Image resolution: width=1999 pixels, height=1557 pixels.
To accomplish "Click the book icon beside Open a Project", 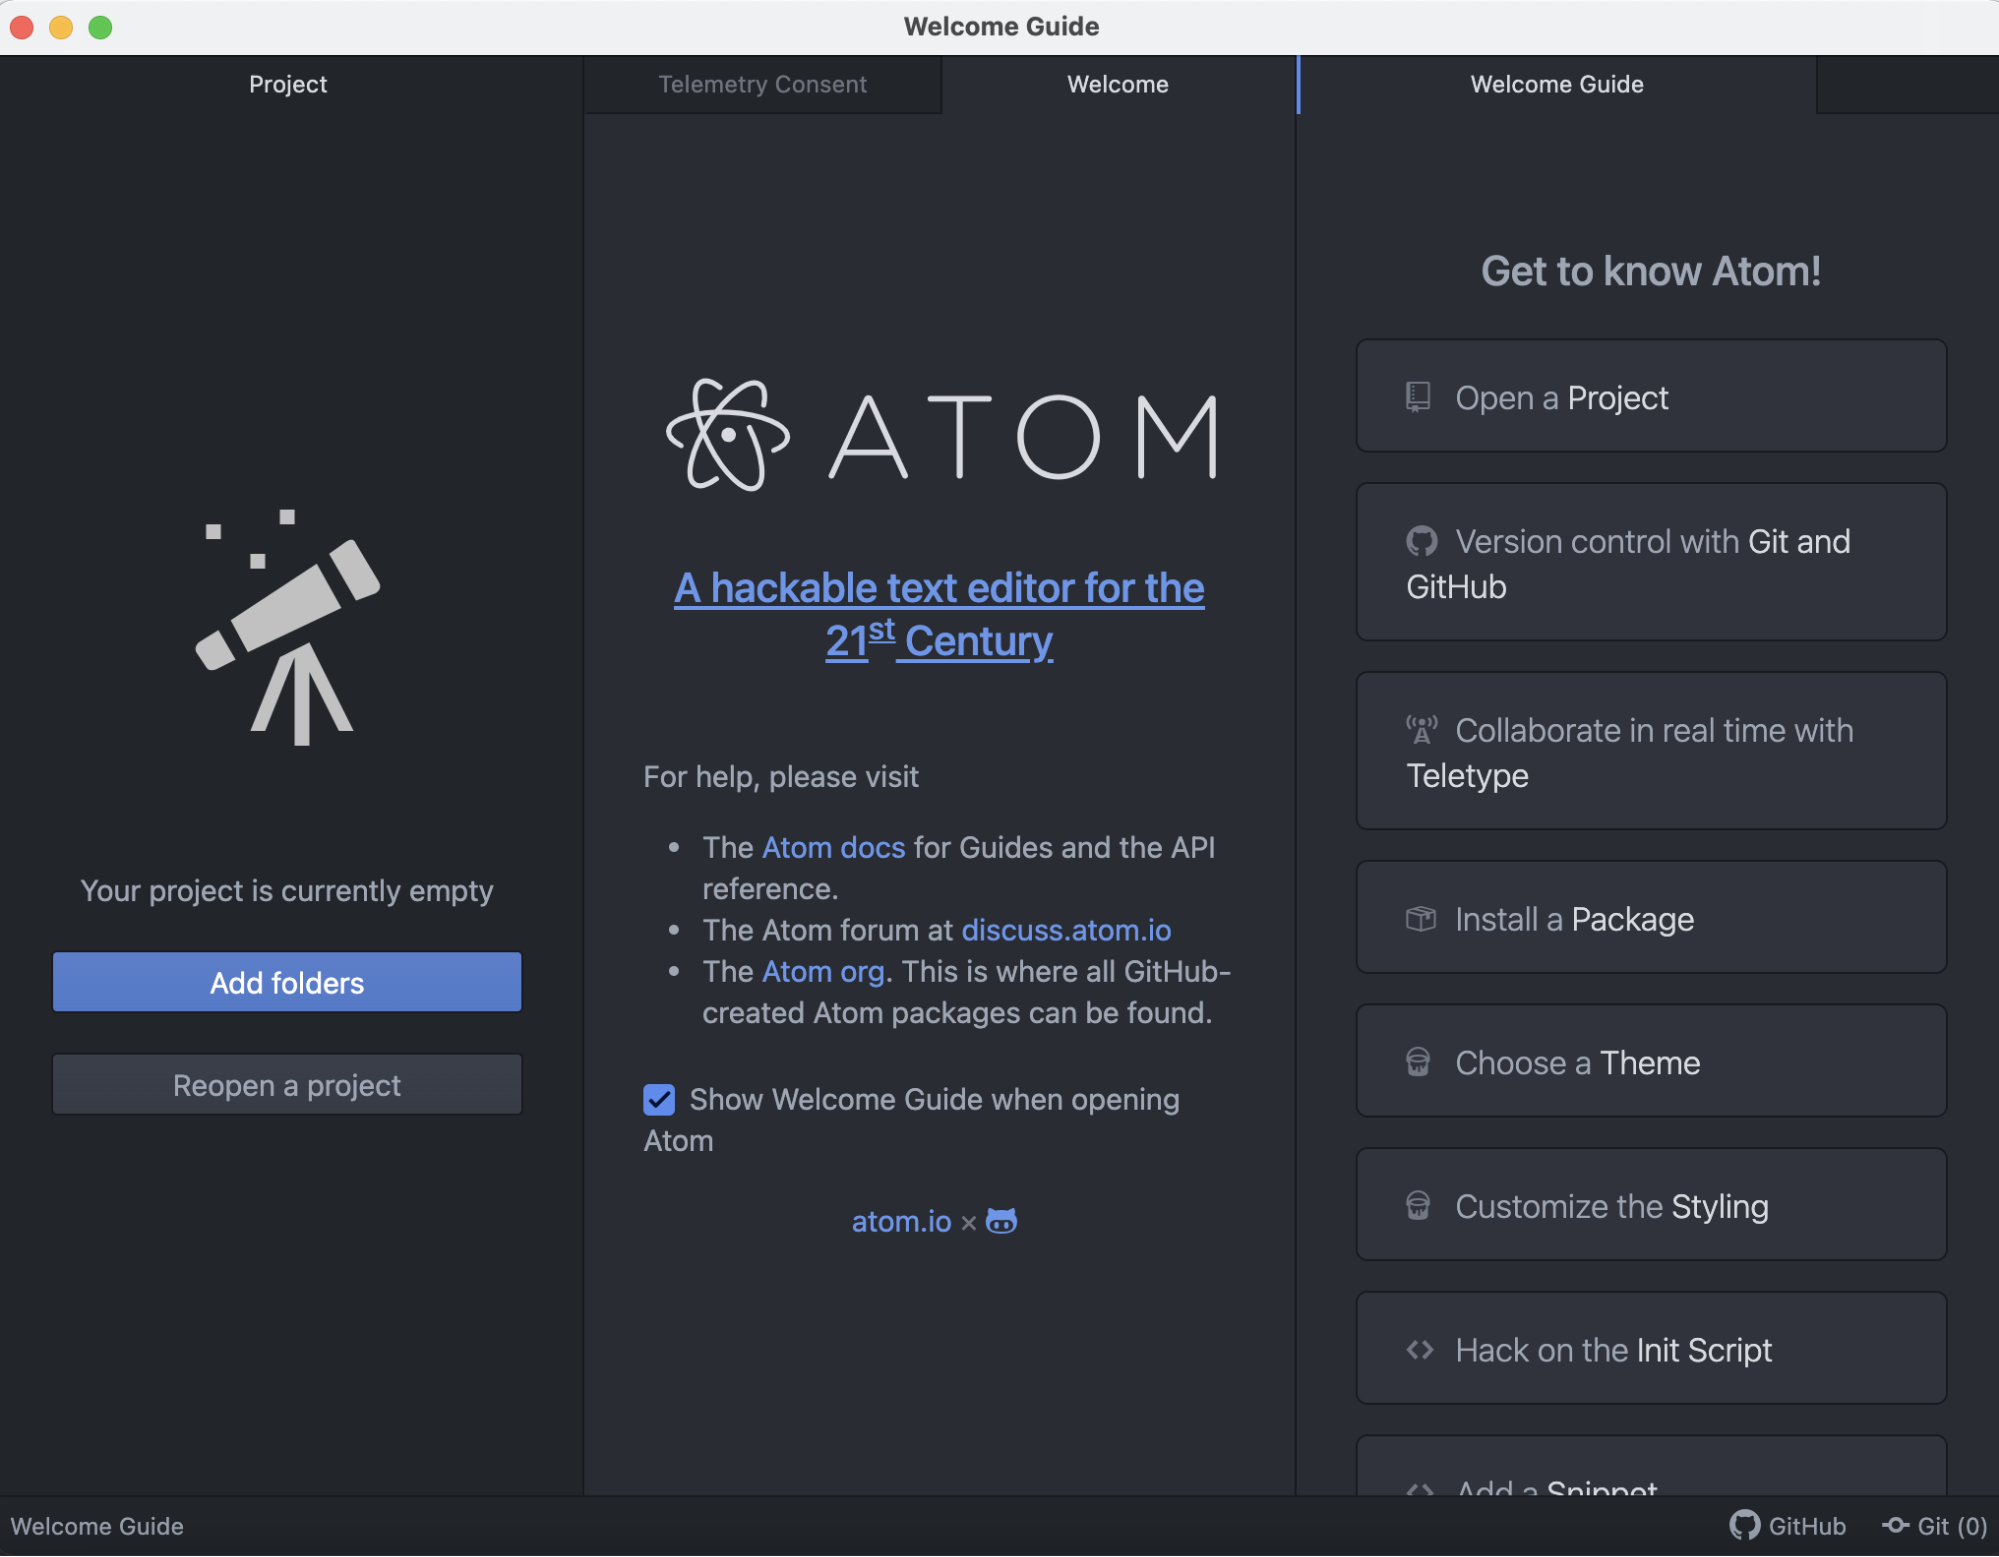I will [1418, 397].
